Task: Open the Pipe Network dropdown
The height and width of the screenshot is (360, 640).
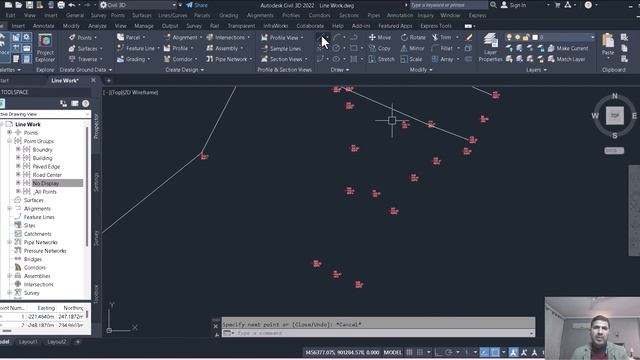Action: click(229, 59)
